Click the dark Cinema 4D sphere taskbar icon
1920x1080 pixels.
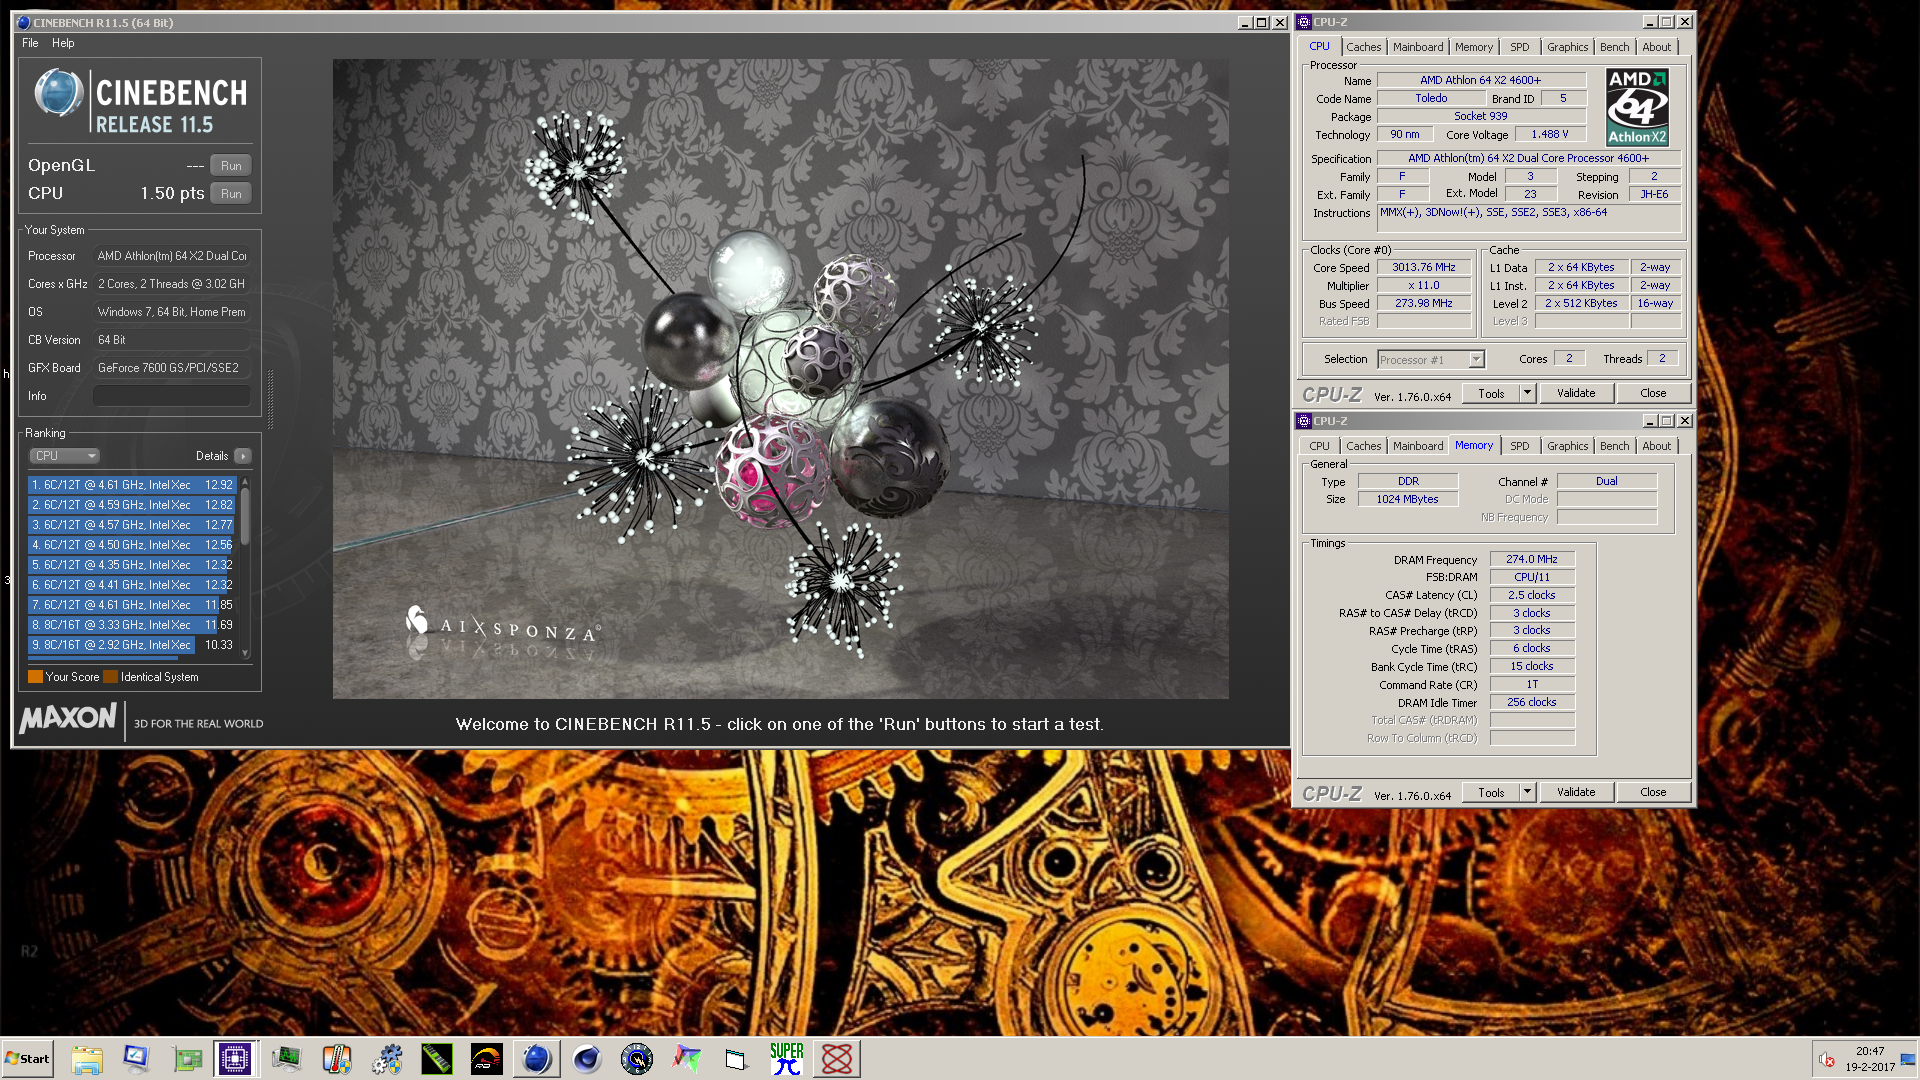point(587,1059)
